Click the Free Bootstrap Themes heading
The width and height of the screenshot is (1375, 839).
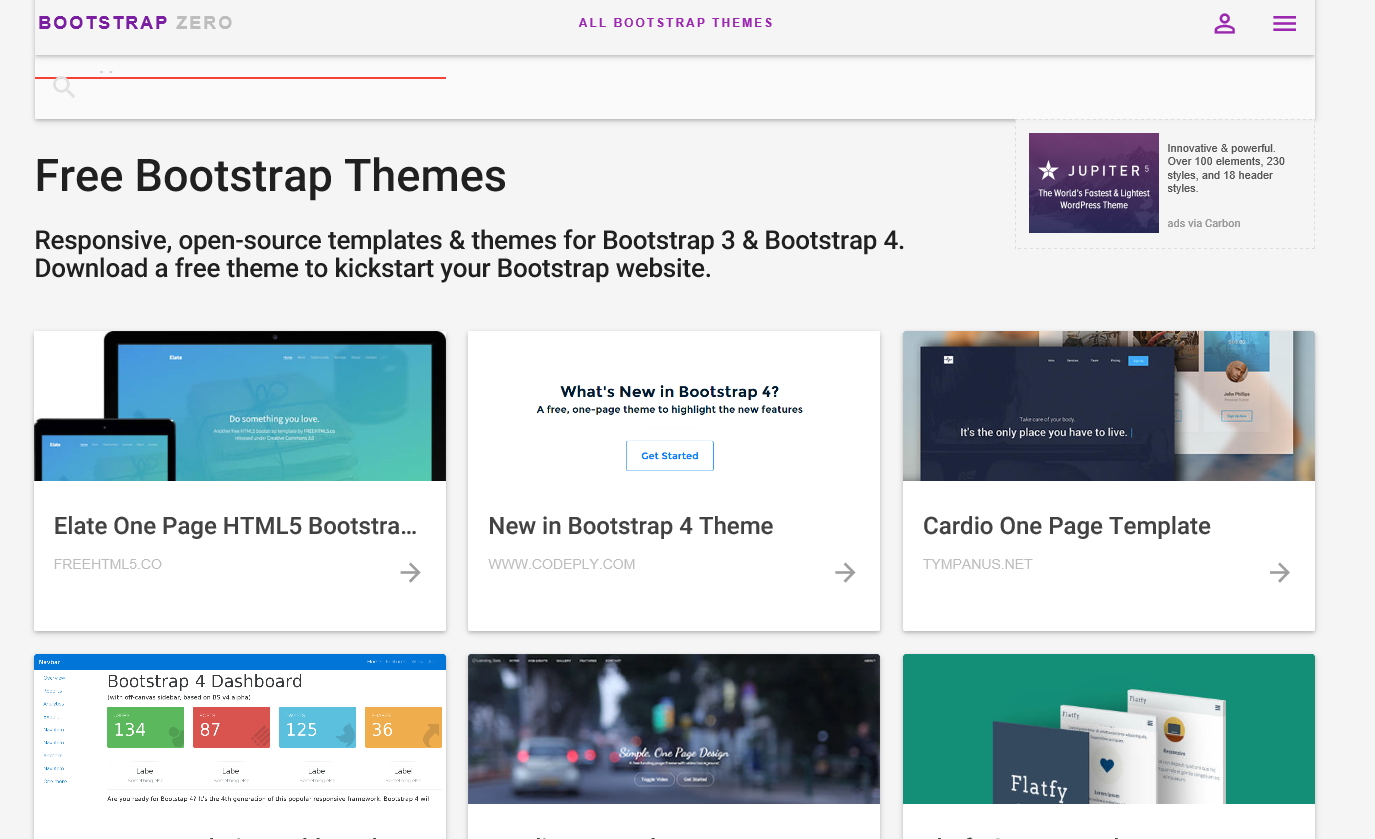(271, 176)
